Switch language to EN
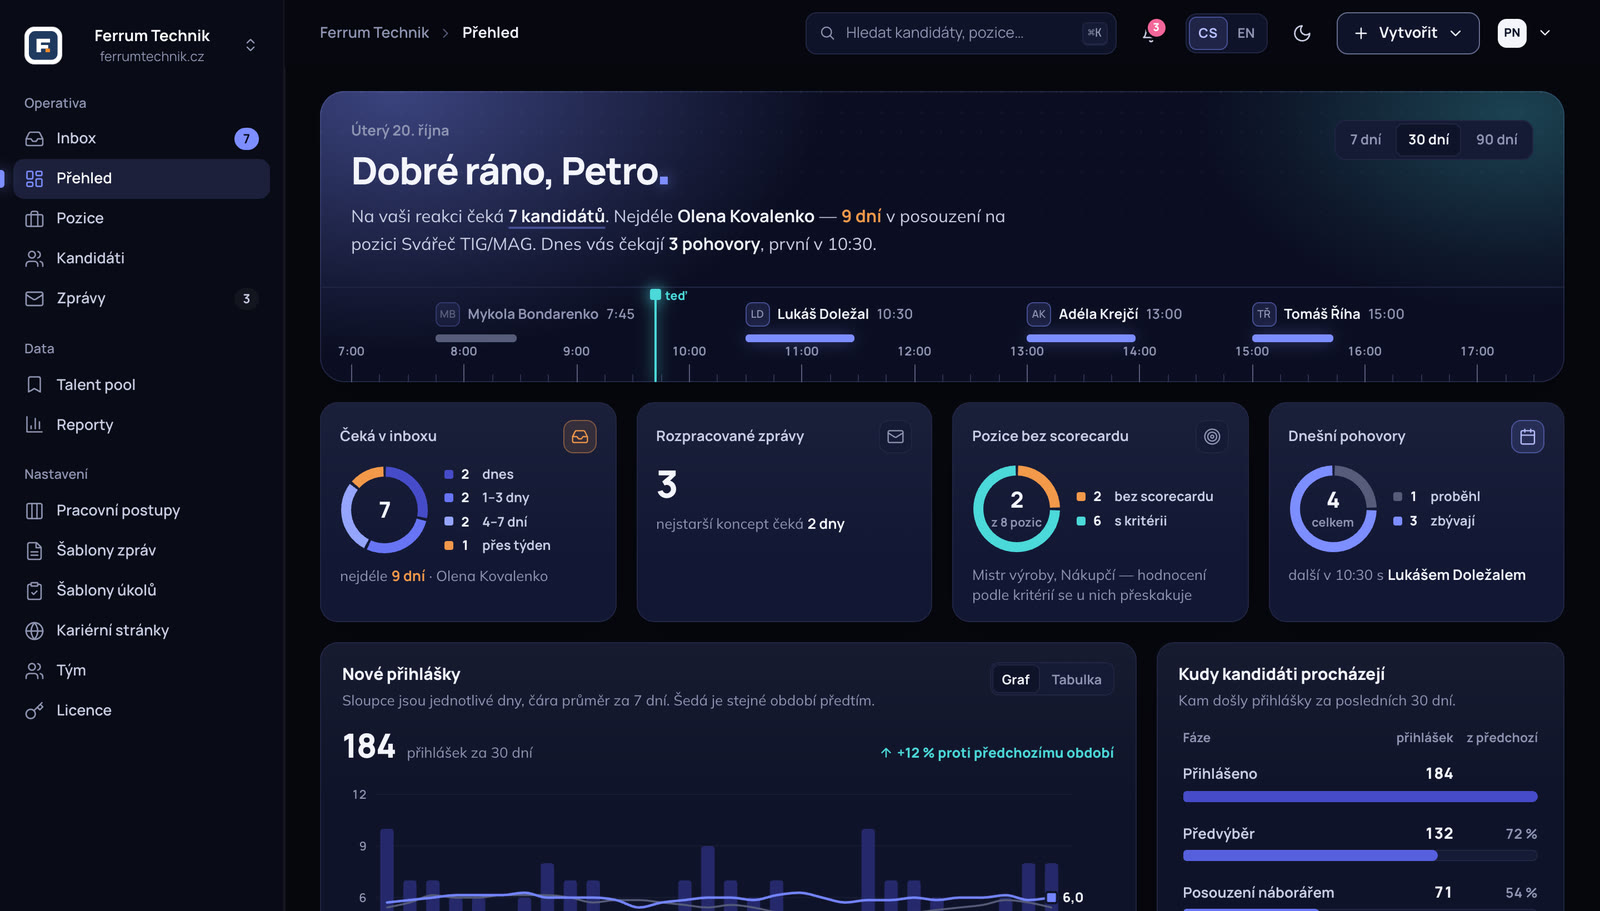The width and height of the screenshot is (1600, 911). (x=1246, y=33)
